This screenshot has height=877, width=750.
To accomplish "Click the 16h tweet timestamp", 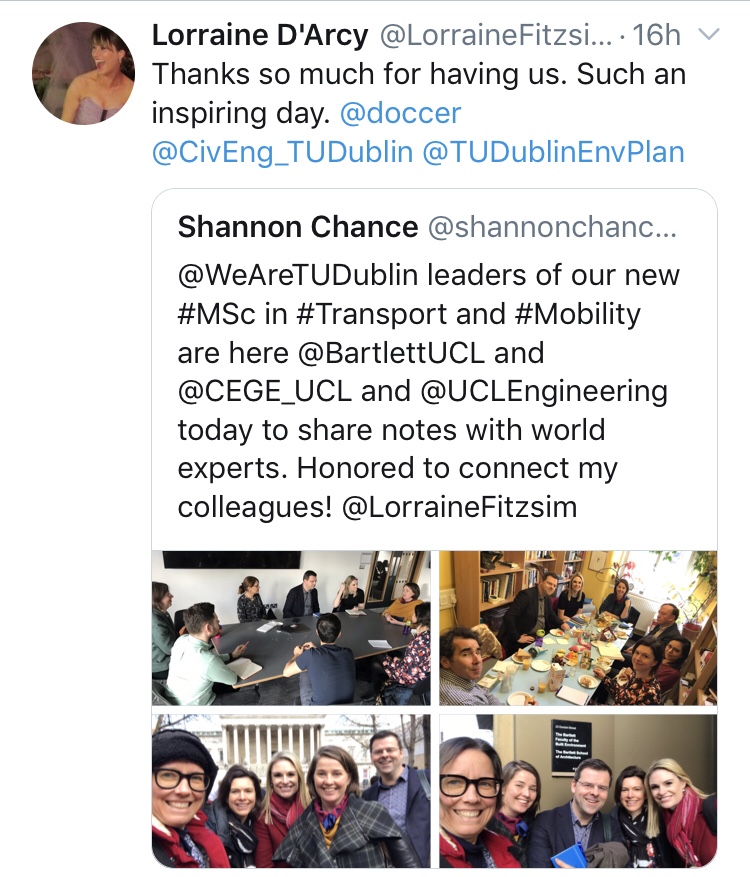I will click(656, 36).
